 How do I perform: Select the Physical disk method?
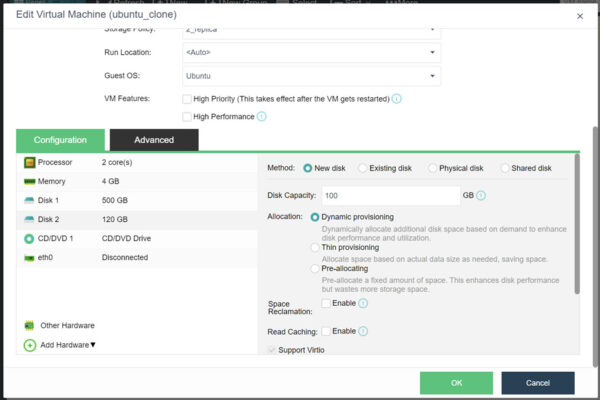432,168
